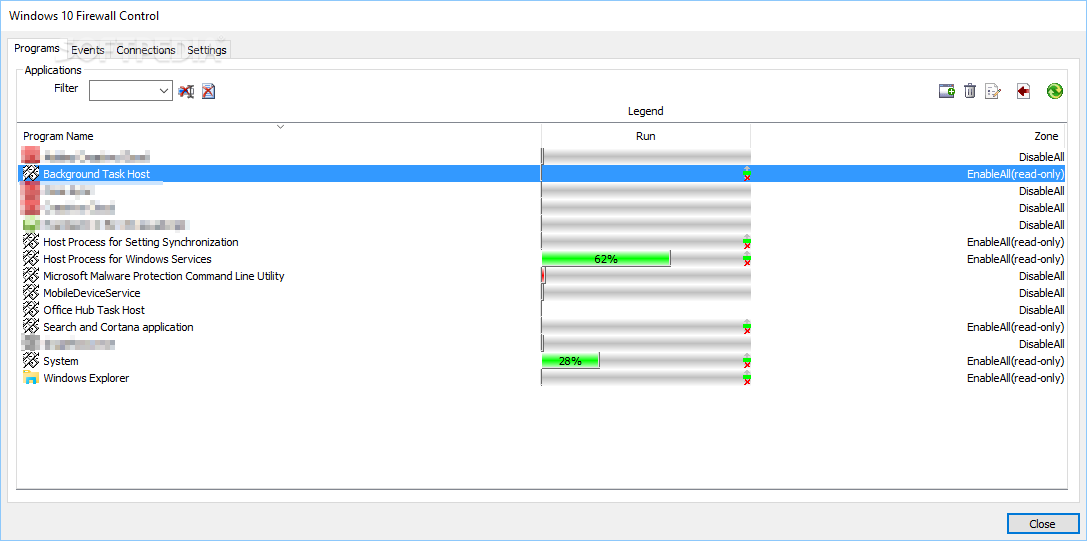Select Search and Cortana application
1087x541 pixels.
119,327
